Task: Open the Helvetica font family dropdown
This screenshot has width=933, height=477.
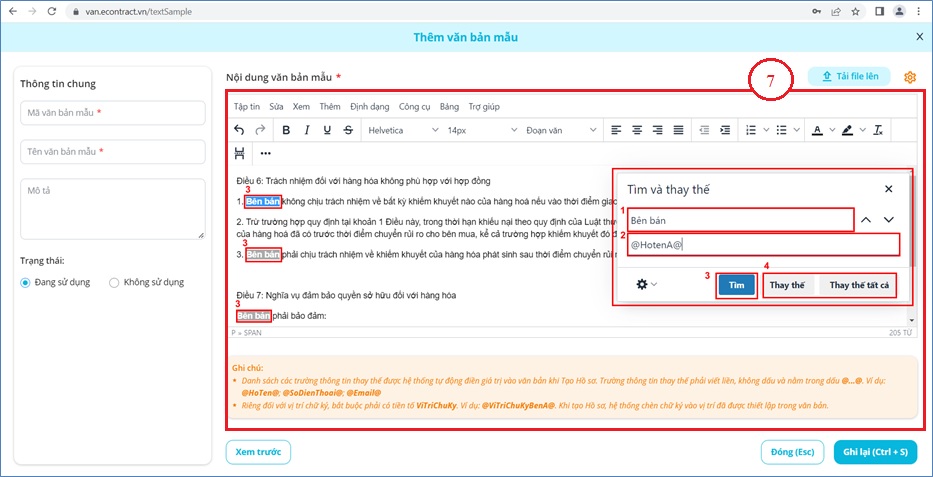Action: tap(402, 130)
